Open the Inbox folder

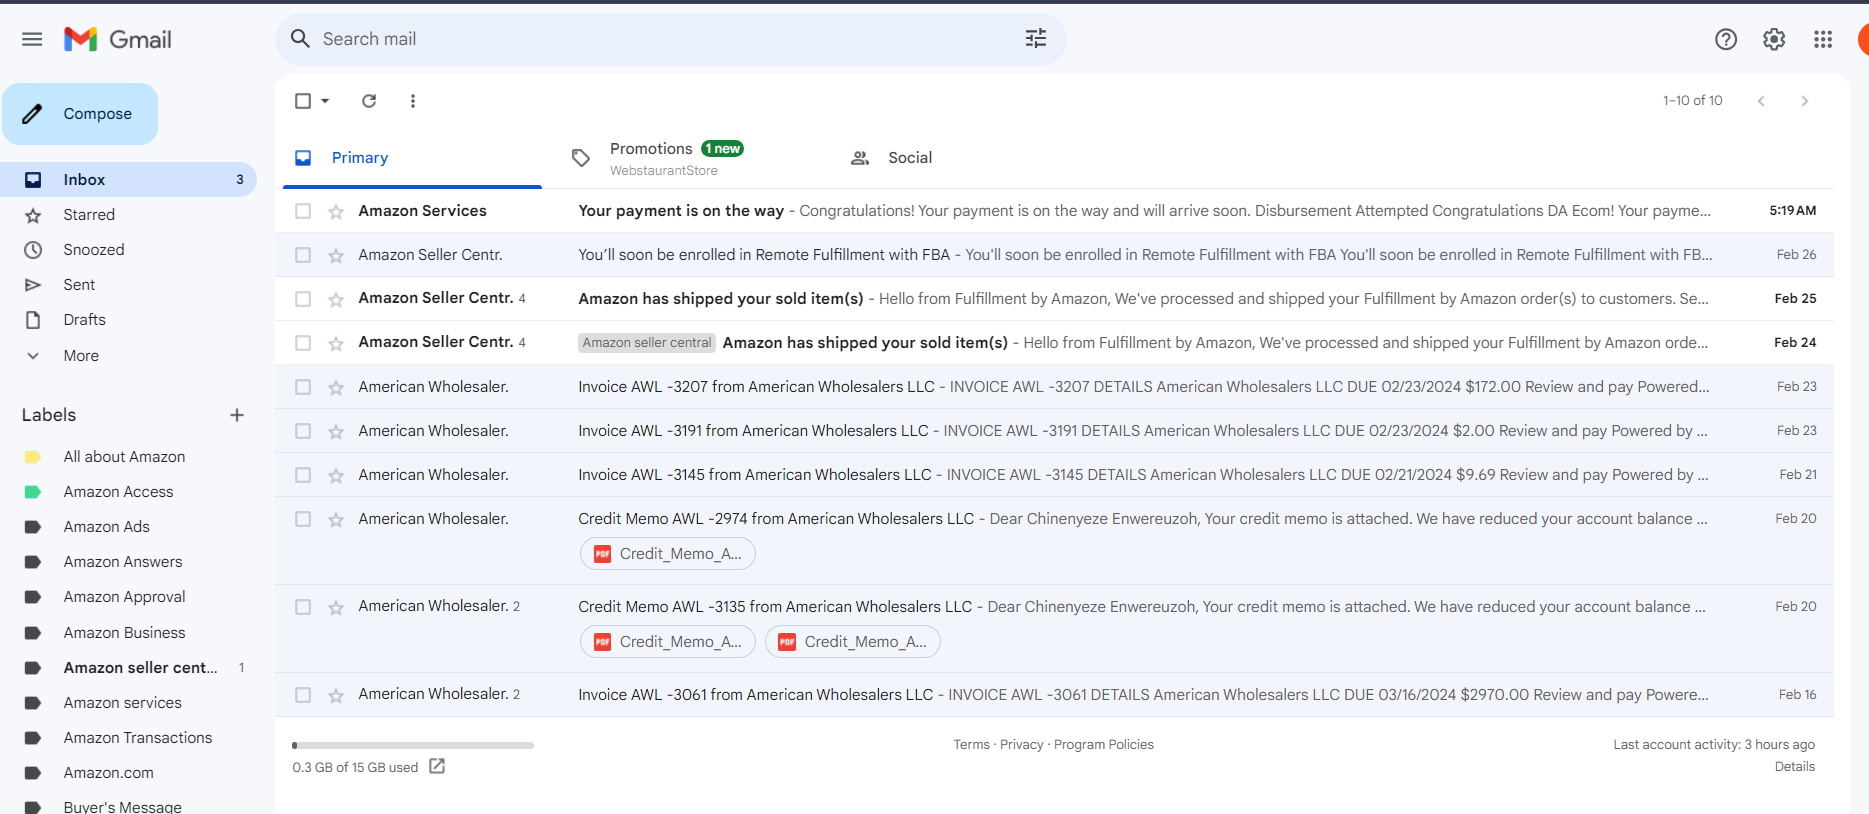pos(128,180)
